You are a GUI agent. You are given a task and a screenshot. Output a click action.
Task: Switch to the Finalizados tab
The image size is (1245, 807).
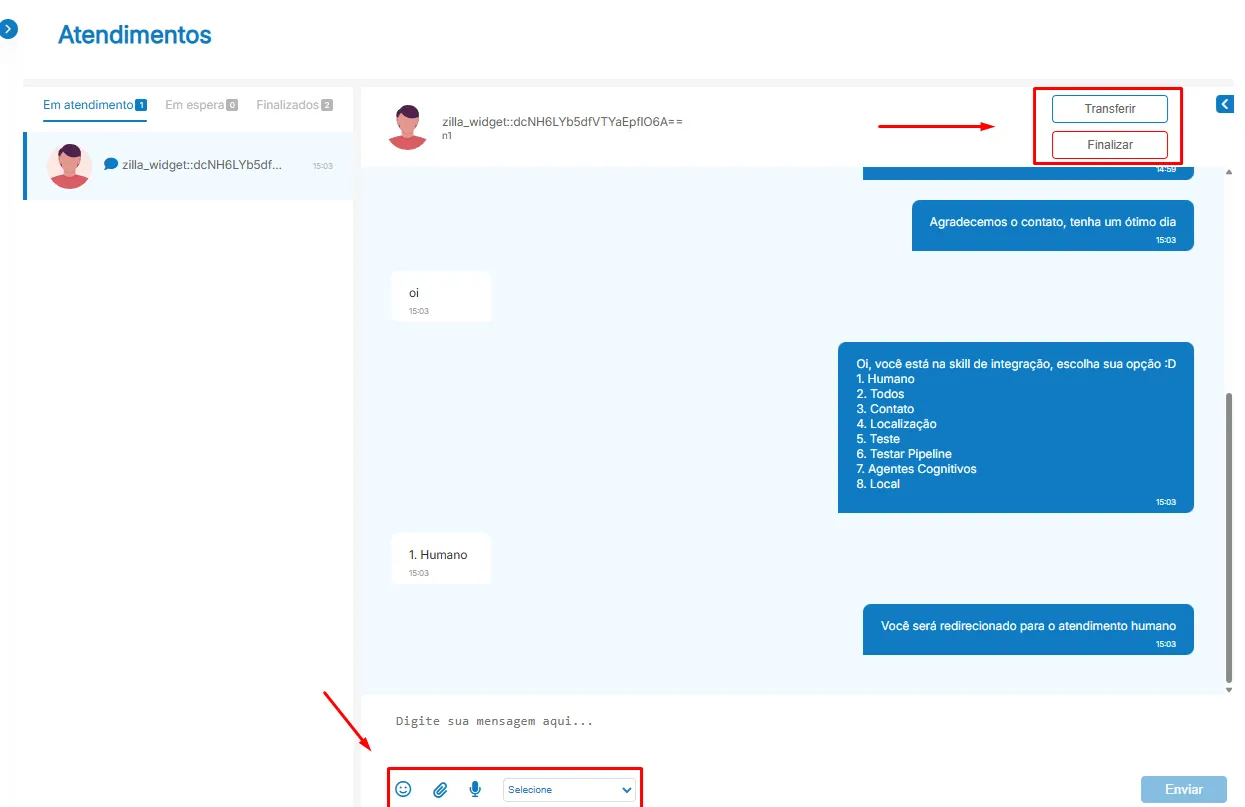[294, 105]
